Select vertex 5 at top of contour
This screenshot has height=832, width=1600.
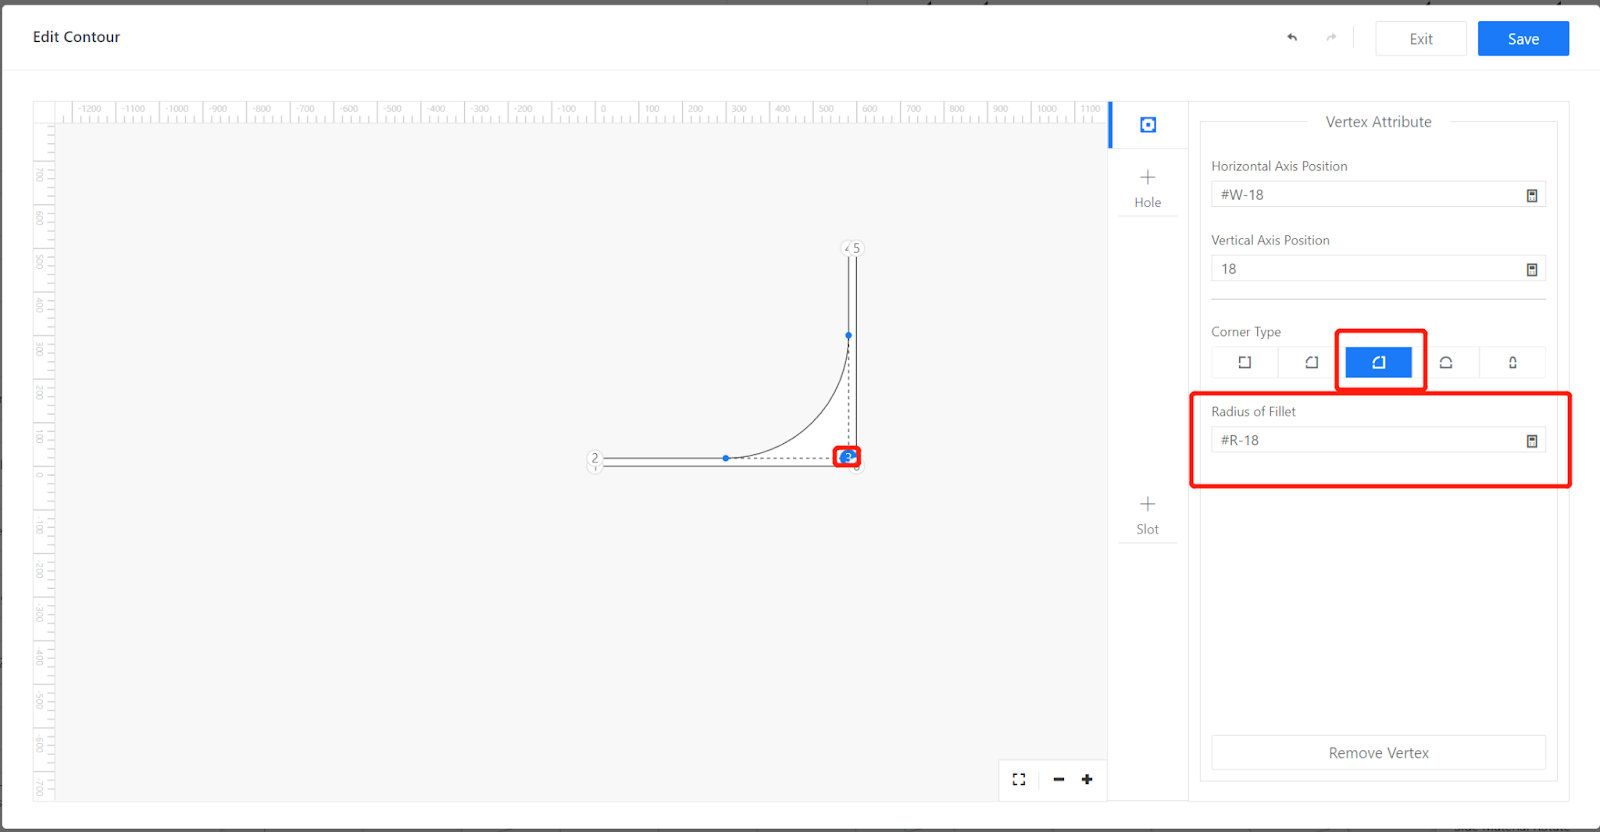click(x=855, y=248)
